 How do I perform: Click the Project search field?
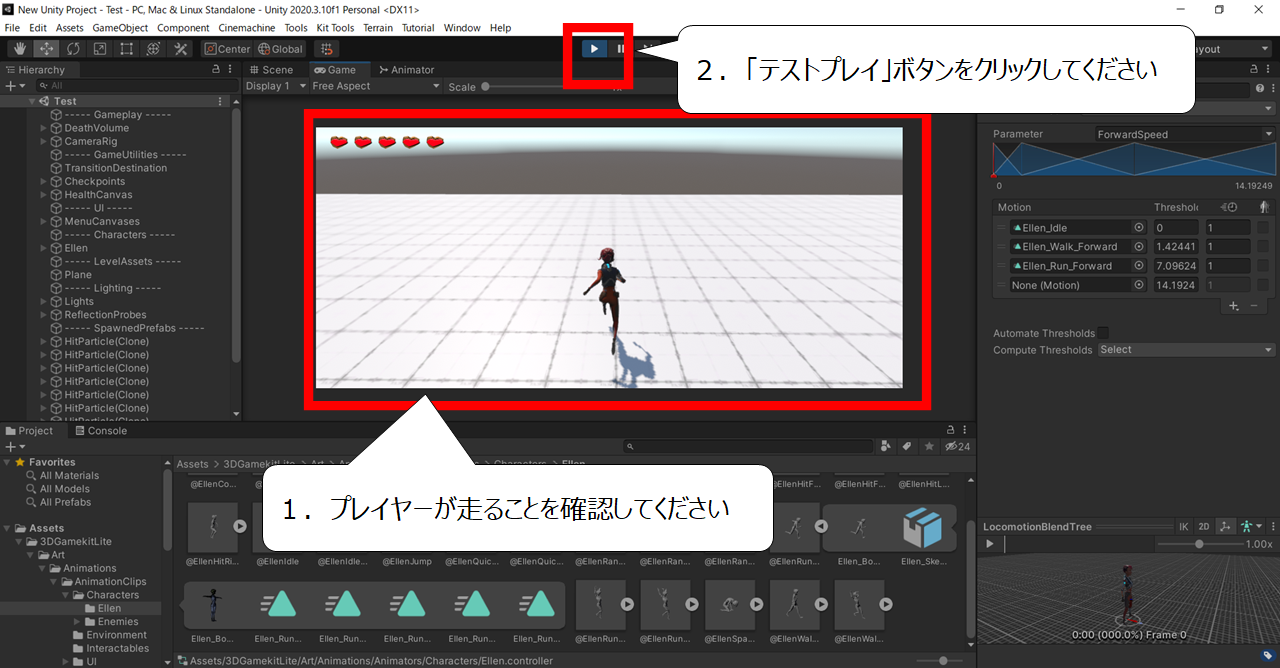point(748,447)
